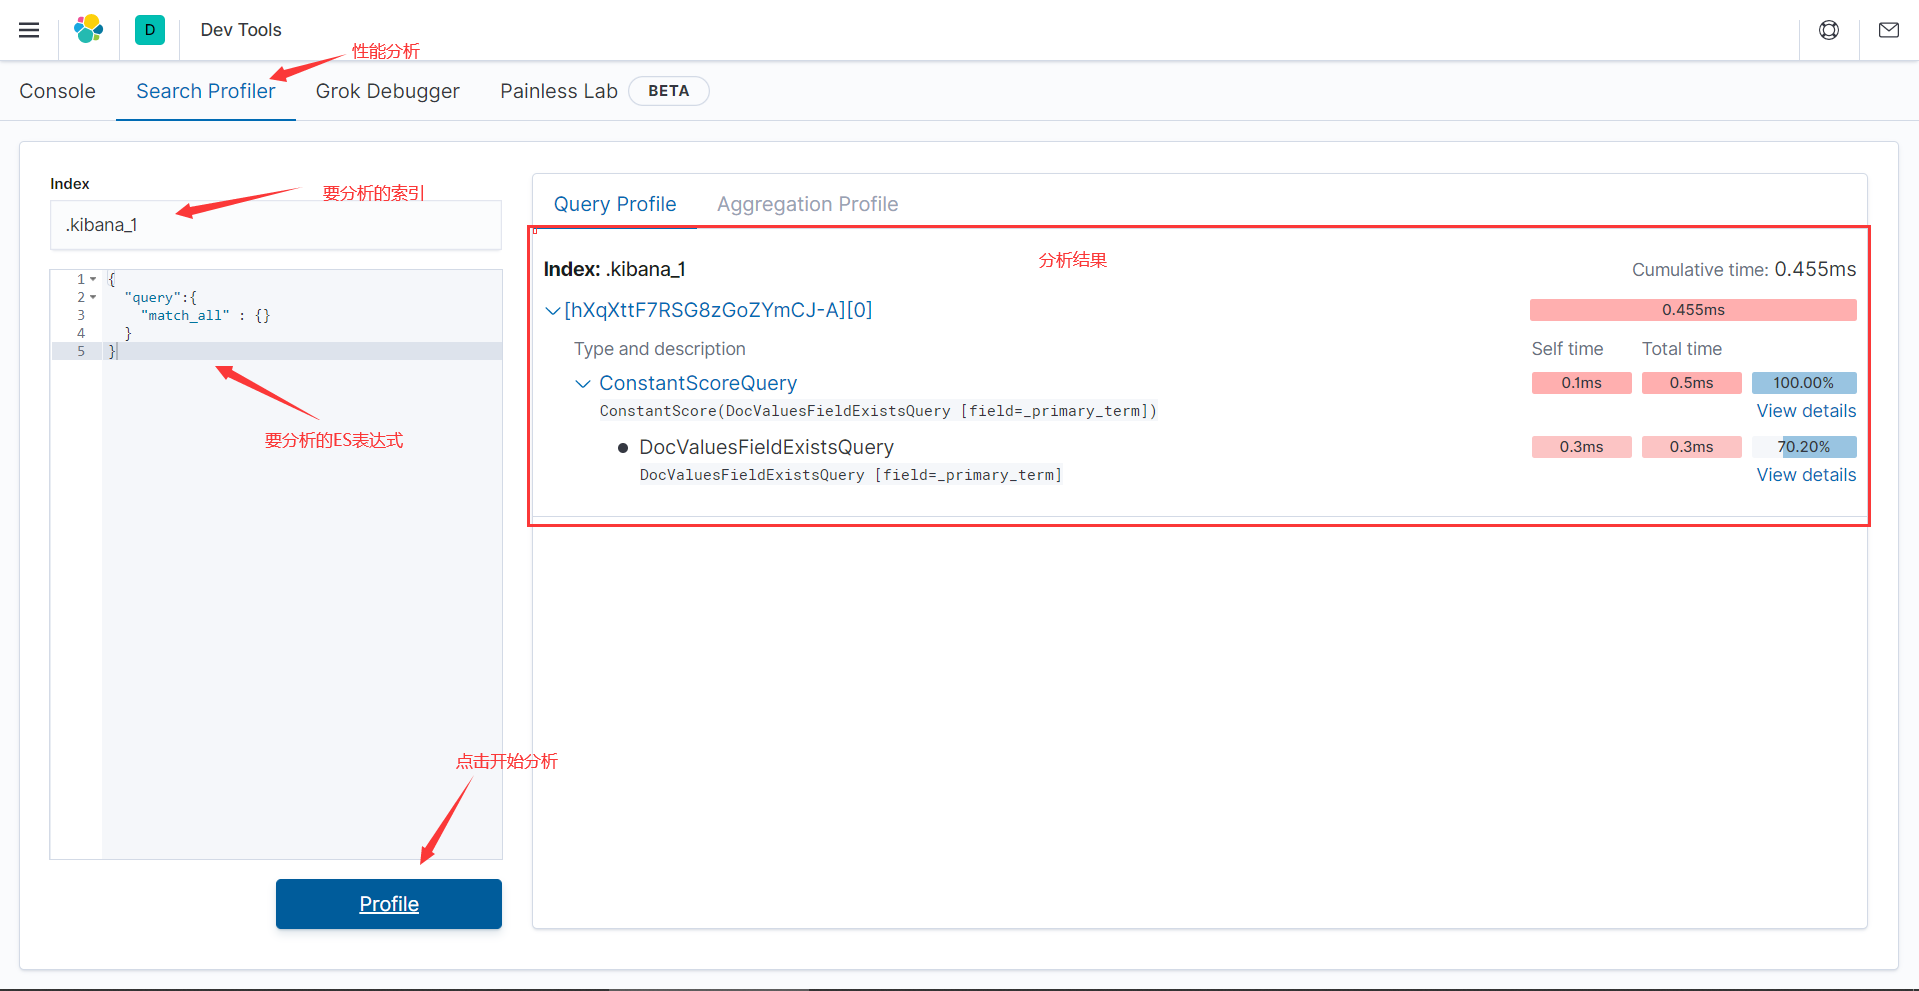Image resolution: width=1919 pixels, height=991 pixels.
Task: Open View details for ConstantScoreQuery
Action: [1805, 410]
